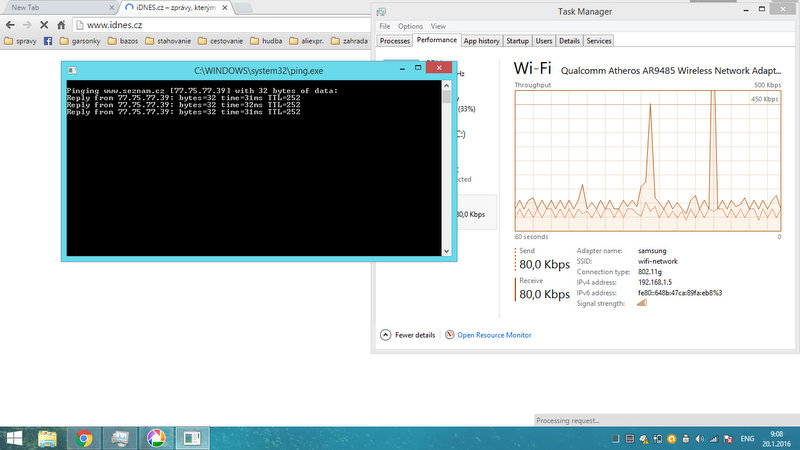Click the Wi-Fi throughput graph
This screenshot has height=450, width=800.
647,161
